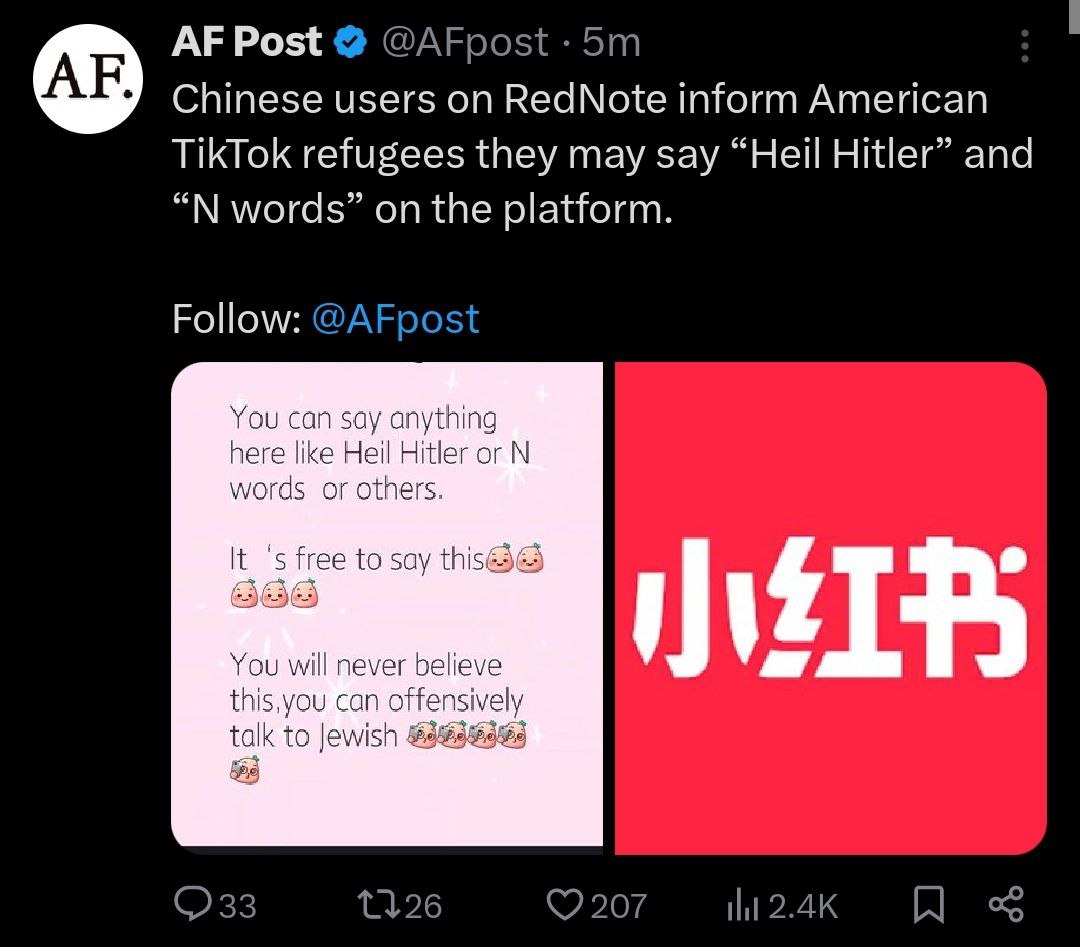Click the AF Post display name
Screen dimensions: 1080x947
(247, 42)
